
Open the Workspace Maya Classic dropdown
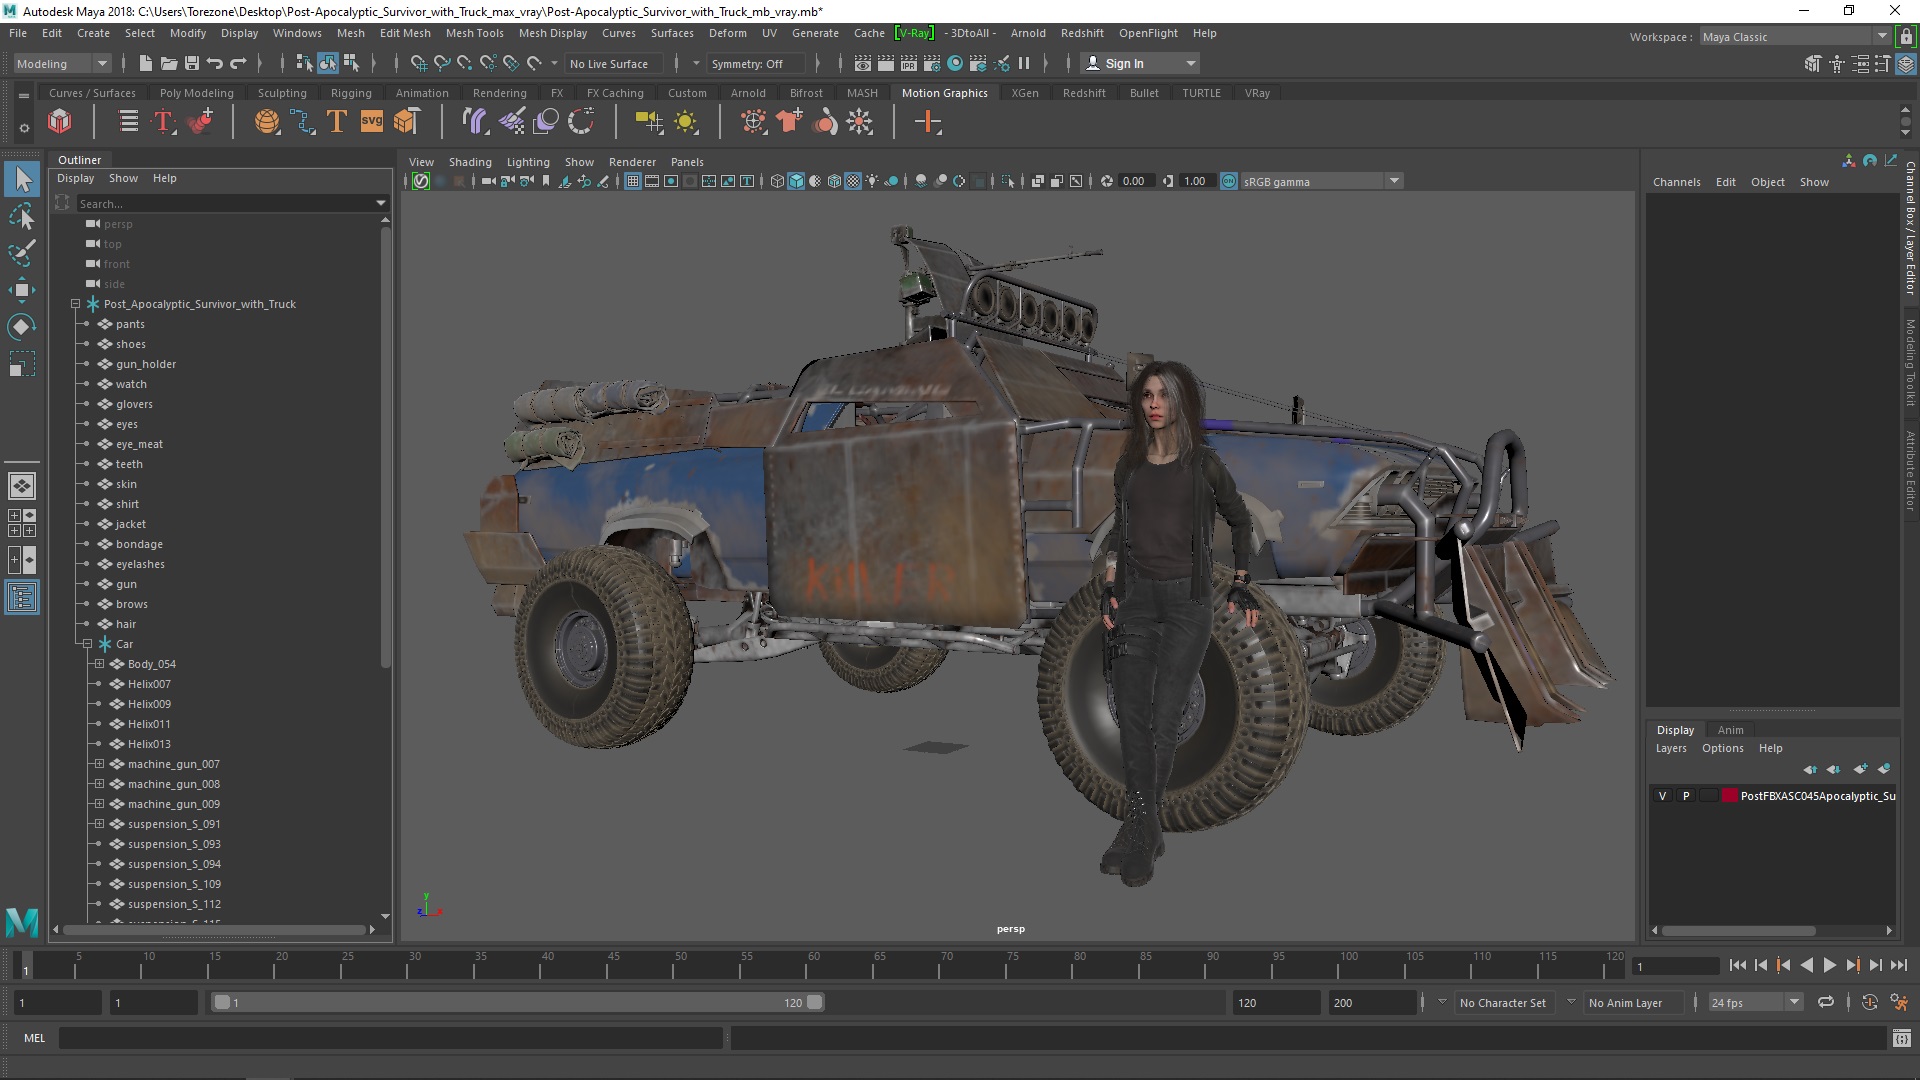[x=1796, y=37]
